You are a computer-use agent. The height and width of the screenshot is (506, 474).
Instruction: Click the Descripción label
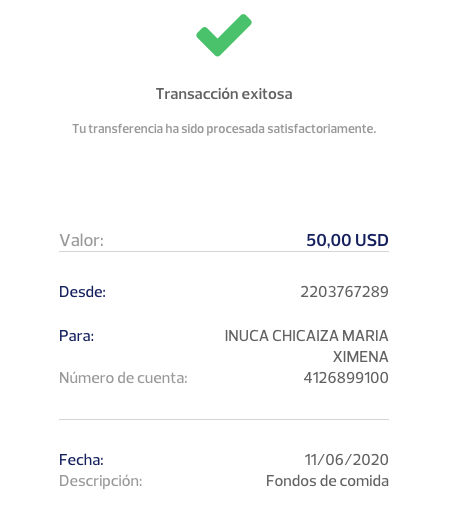(x=101, y=481)
